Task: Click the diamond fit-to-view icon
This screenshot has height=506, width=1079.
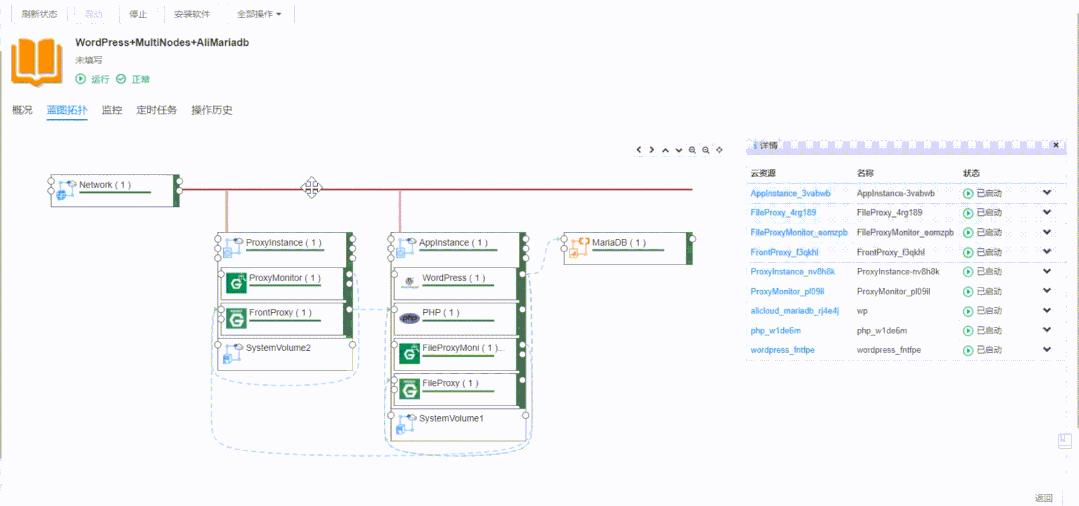Action: 719,149
